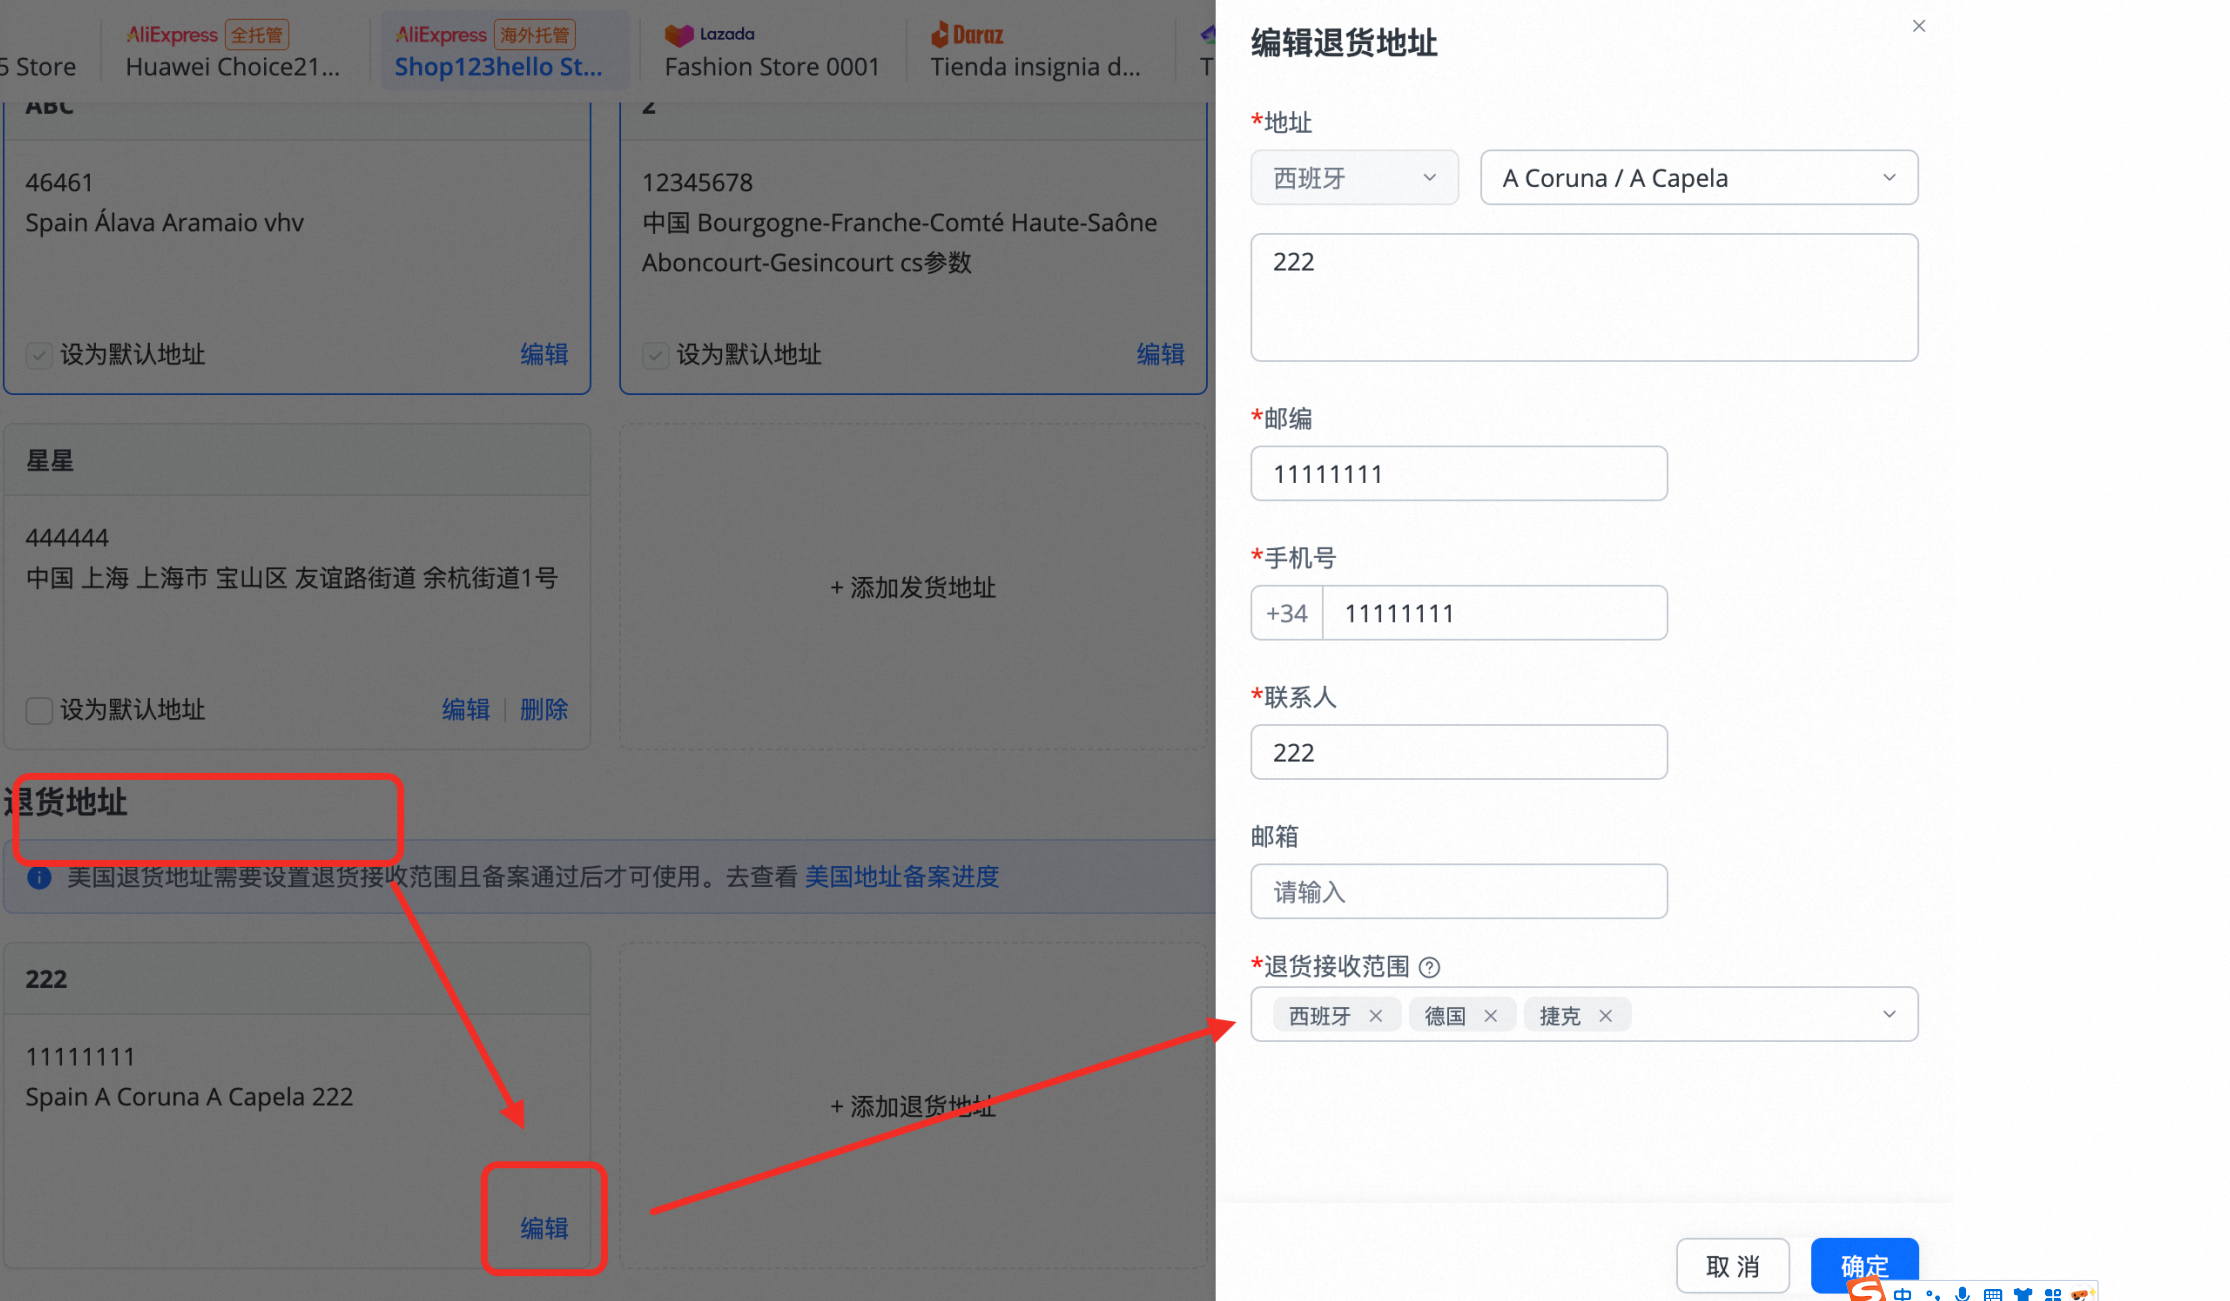
Task: Switch to the Tienda insignia Daraz store tab
Action: click(1035, 66)
